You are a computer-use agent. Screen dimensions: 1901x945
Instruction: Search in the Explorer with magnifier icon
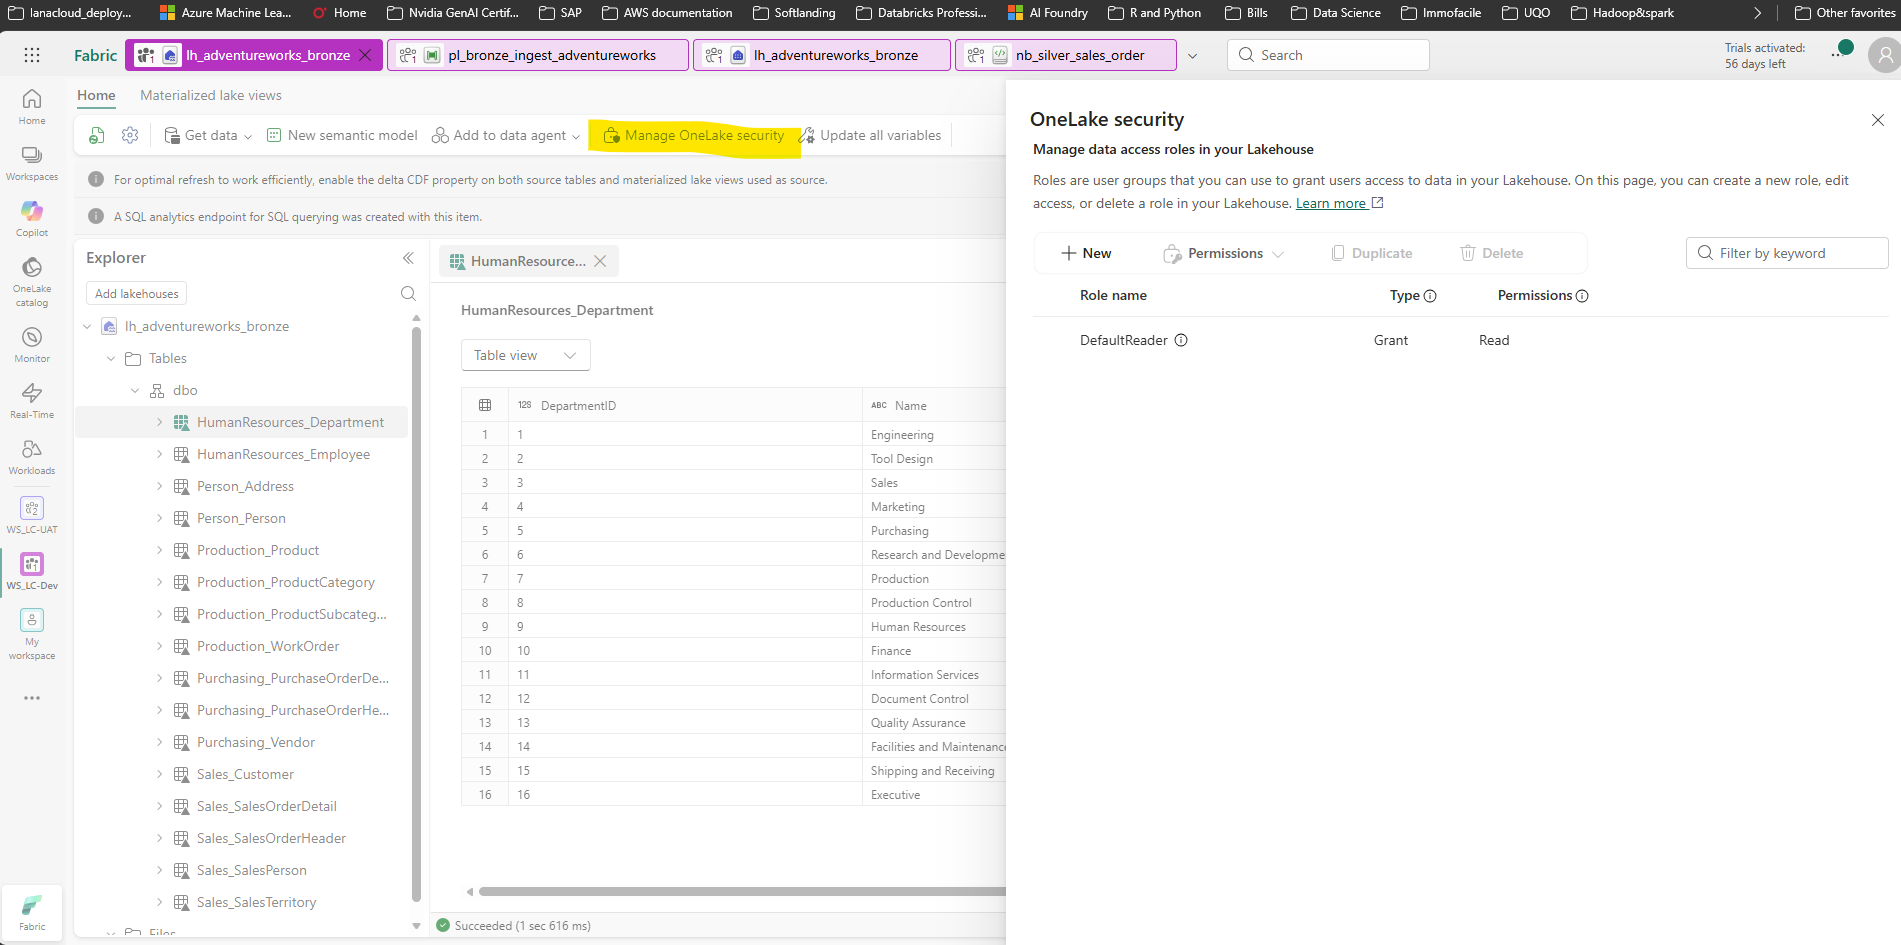[x=408, y=293]
